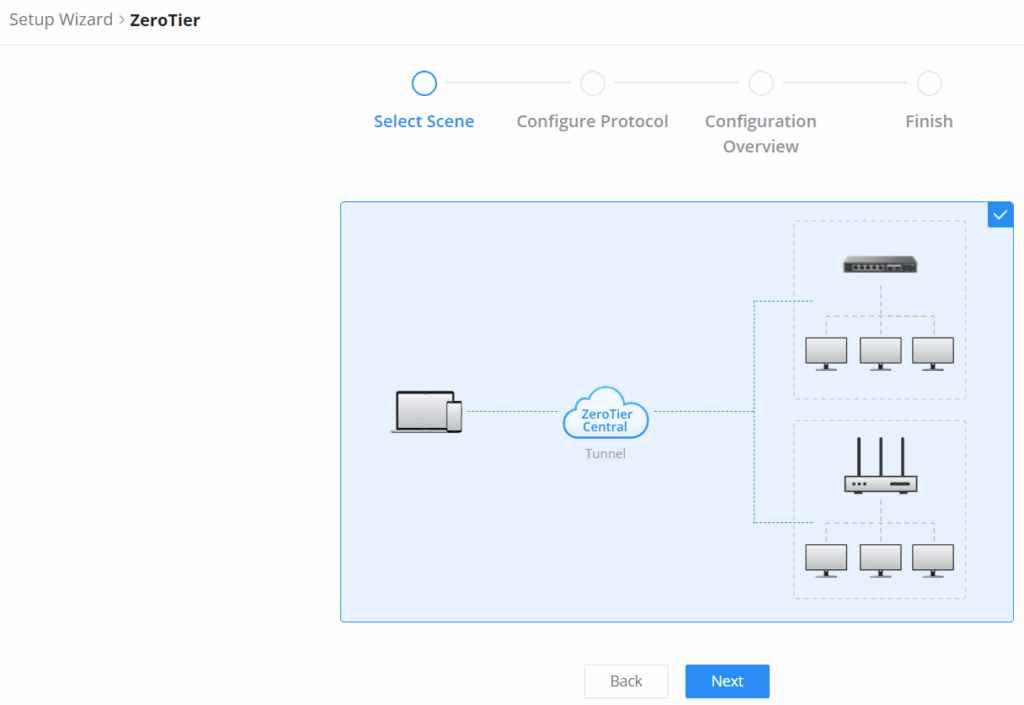Click the breadcrumb chevron separator
Image resolution: width=1024 pixels, height=705 pixels.
[x=121, y=20]
